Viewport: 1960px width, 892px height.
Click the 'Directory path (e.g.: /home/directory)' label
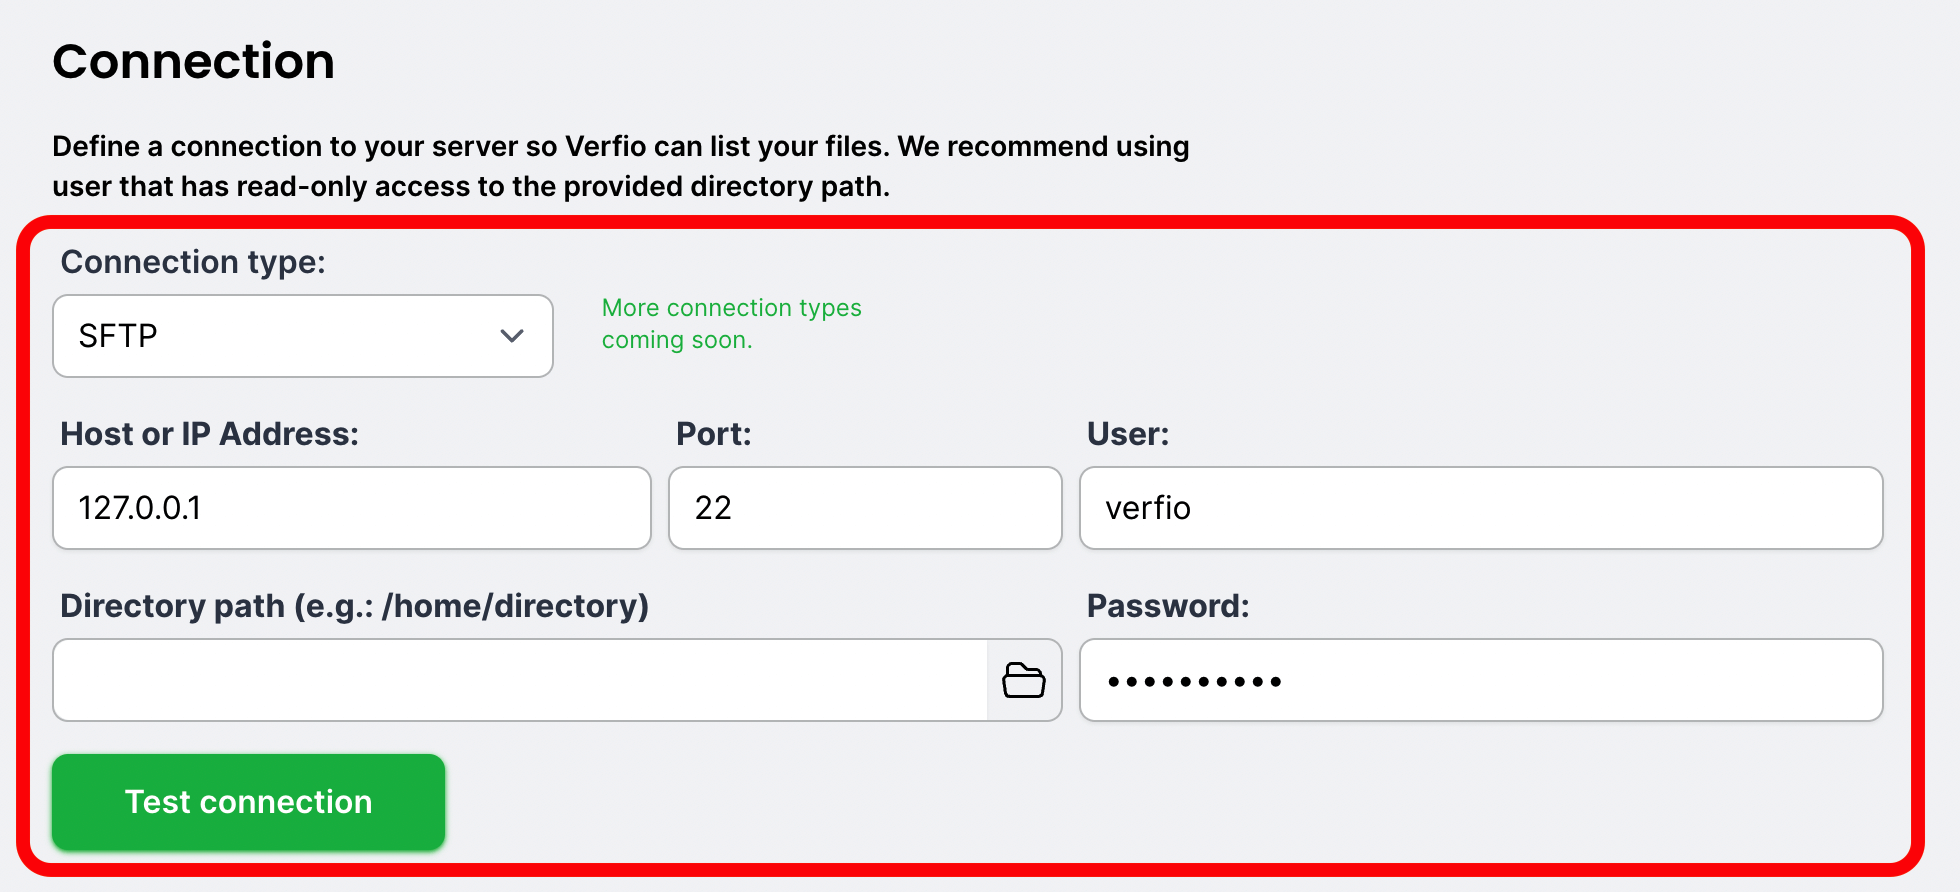355,606
